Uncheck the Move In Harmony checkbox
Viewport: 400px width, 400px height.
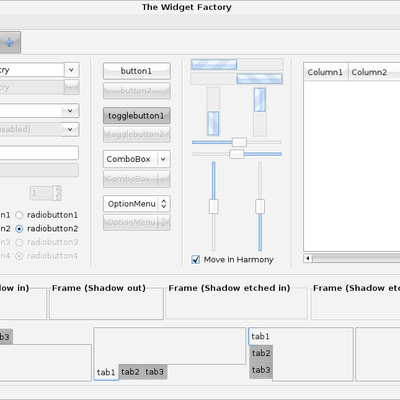(x=196, y=259)
